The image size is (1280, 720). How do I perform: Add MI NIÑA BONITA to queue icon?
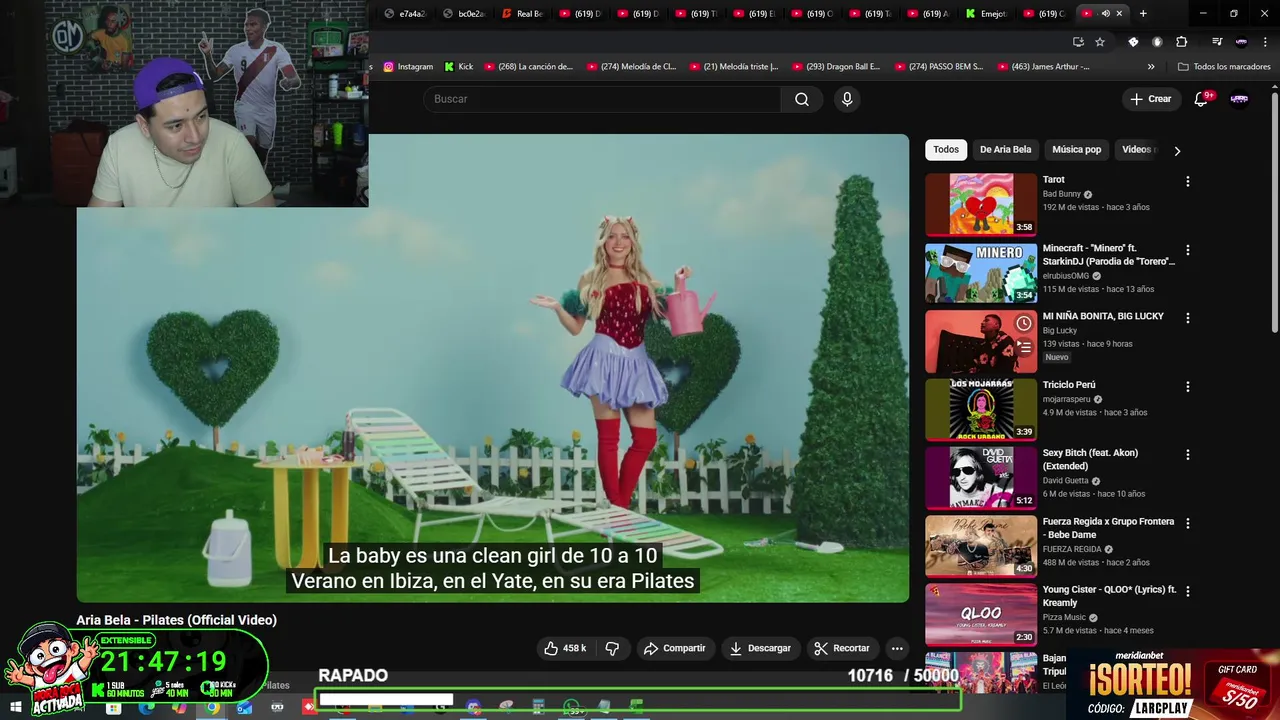[1024, 347]
